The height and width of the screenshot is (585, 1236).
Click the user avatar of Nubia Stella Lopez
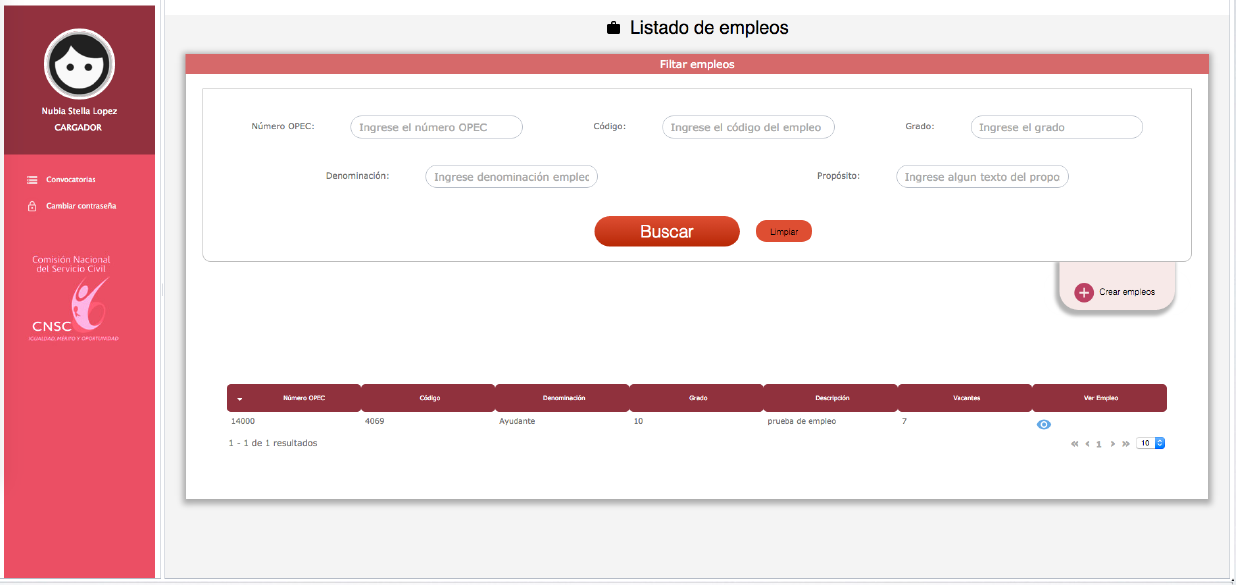click(79, 63)
